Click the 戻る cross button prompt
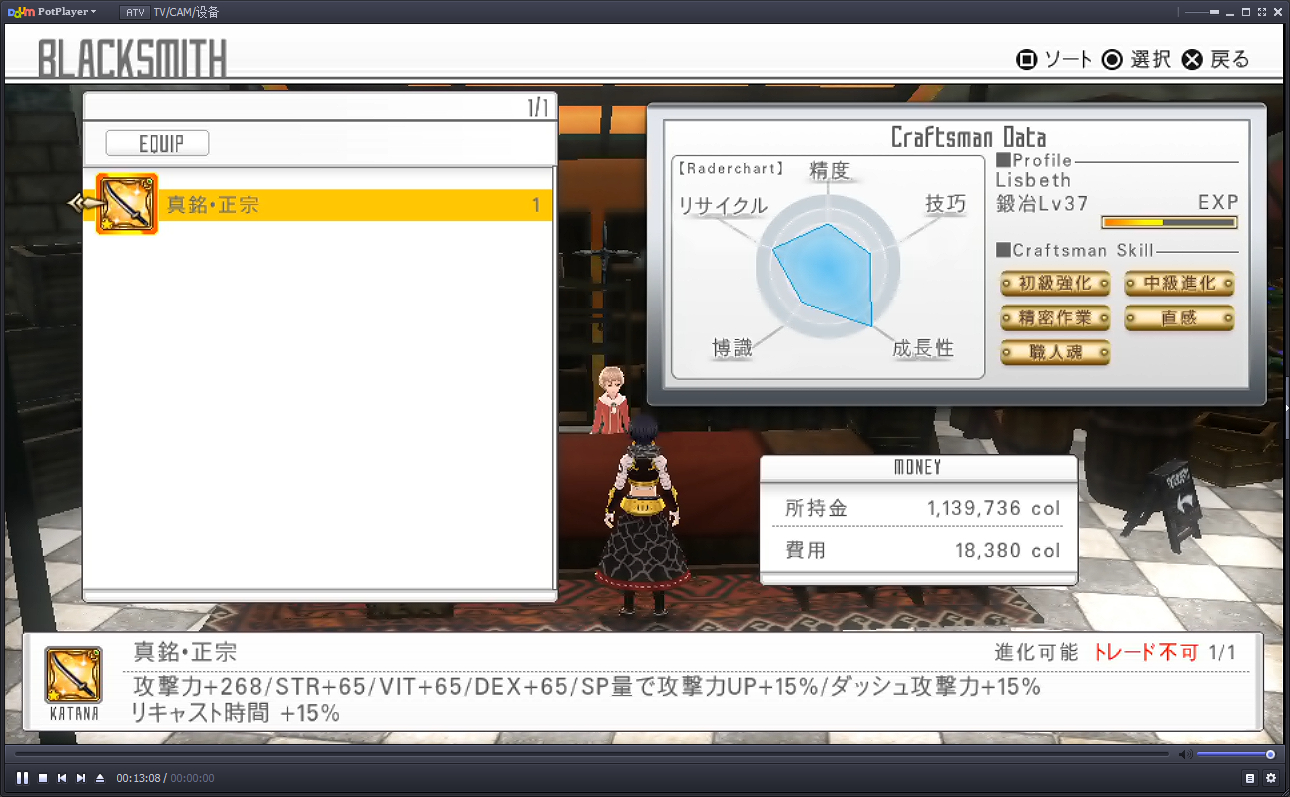 1215,59
